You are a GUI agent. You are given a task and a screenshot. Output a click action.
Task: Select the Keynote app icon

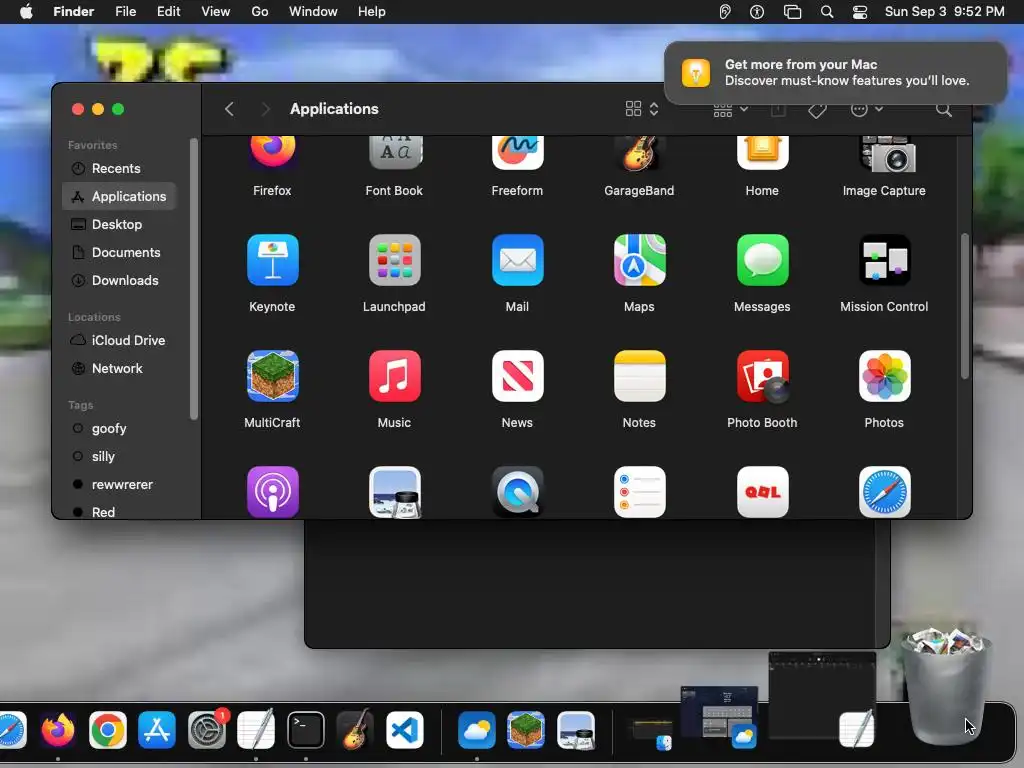272,260
